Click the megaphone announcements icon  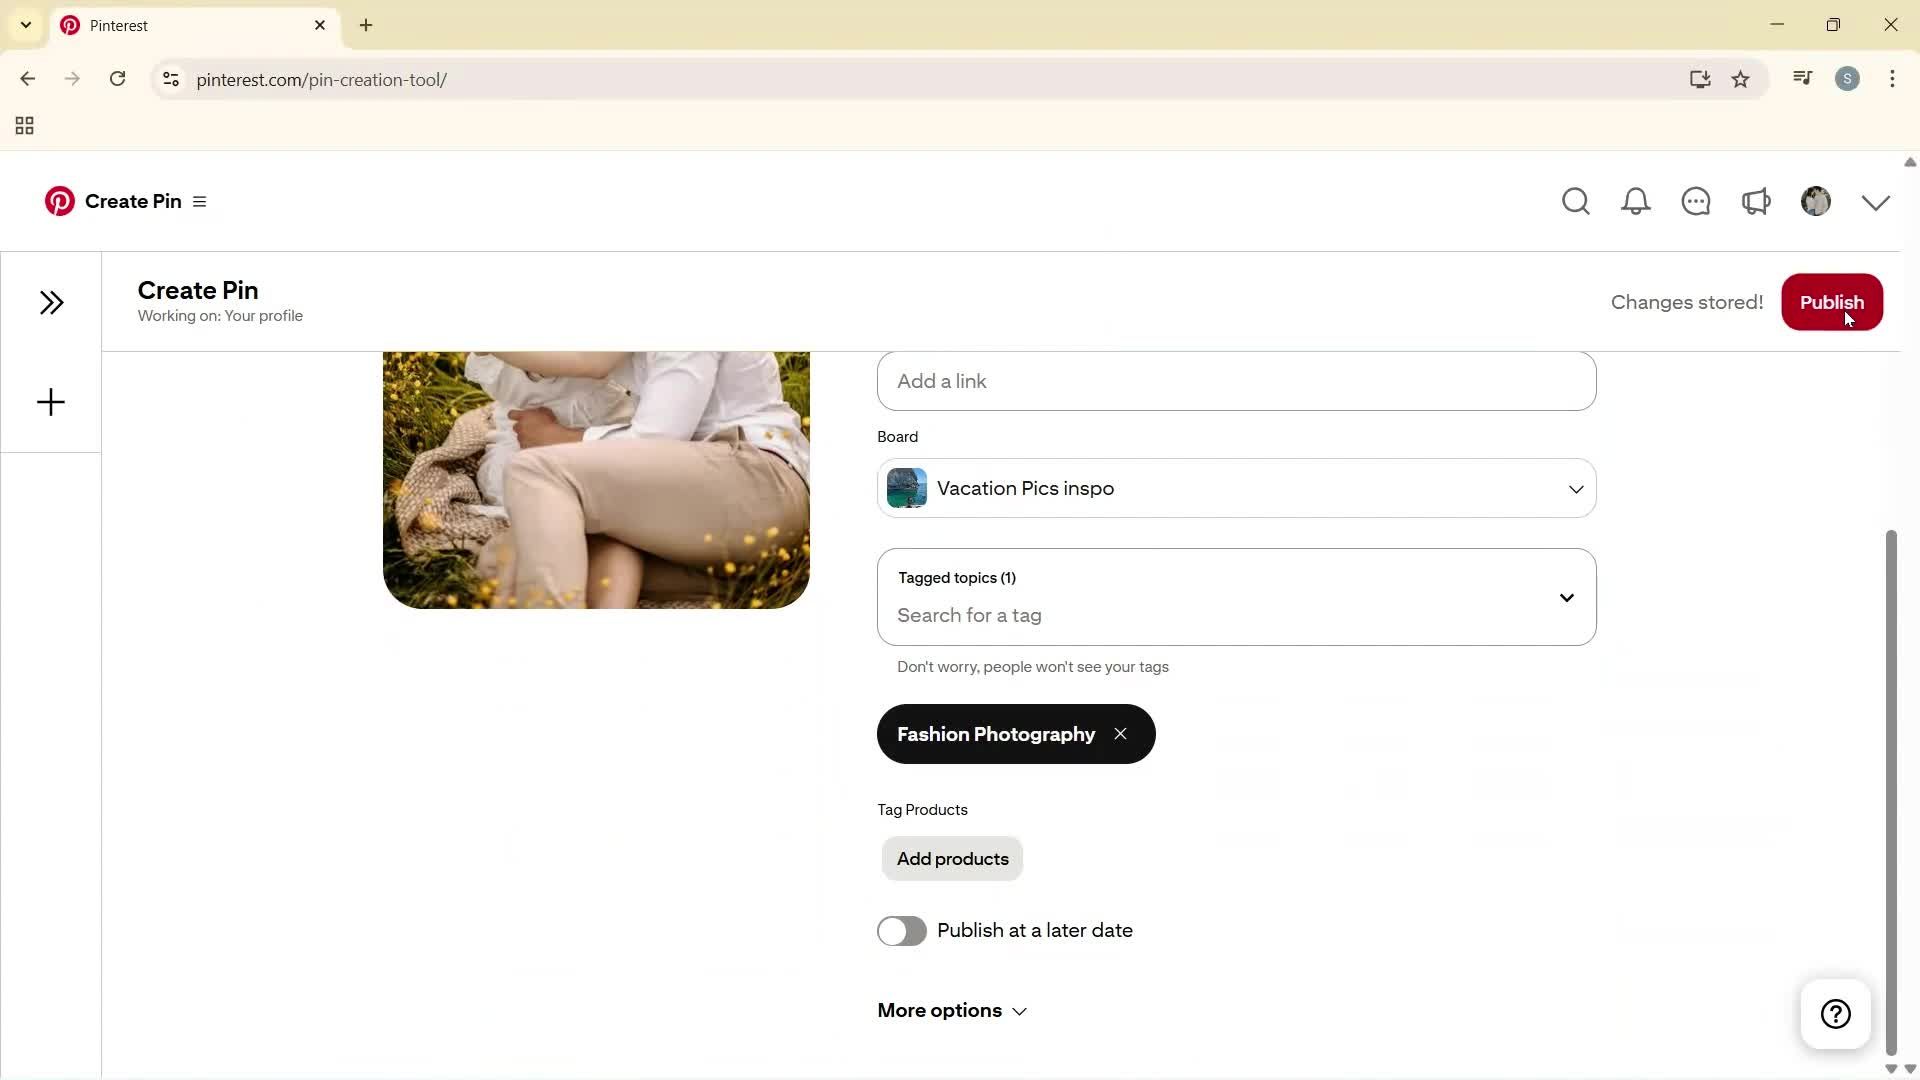point(1757,201)
